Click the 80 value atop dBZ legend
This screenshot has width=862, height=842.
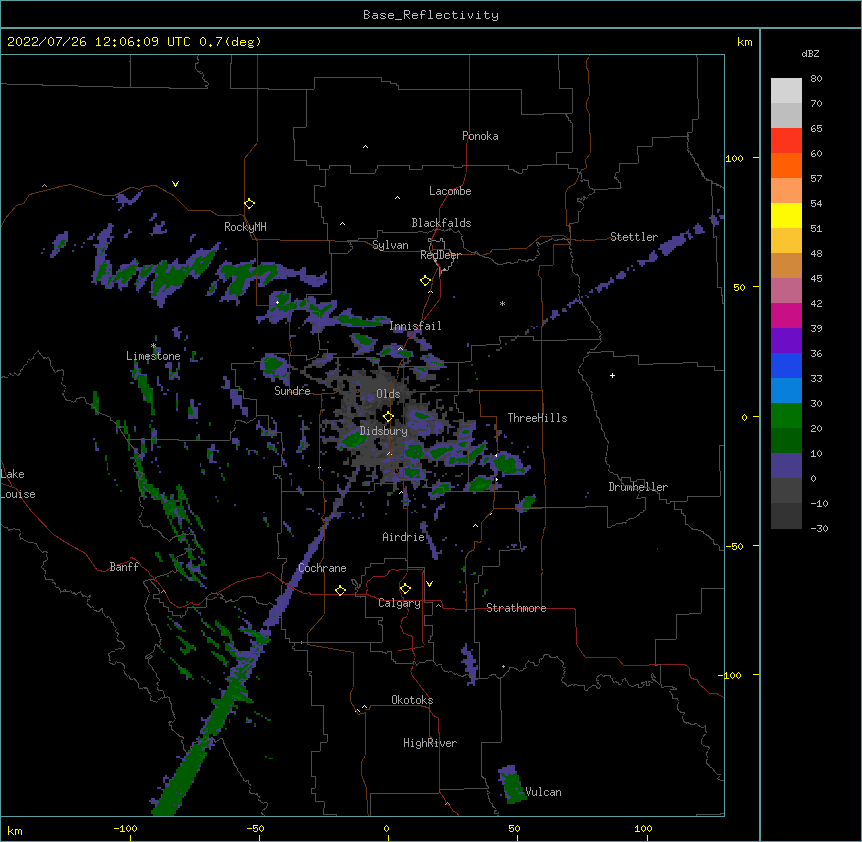point(816,79)
